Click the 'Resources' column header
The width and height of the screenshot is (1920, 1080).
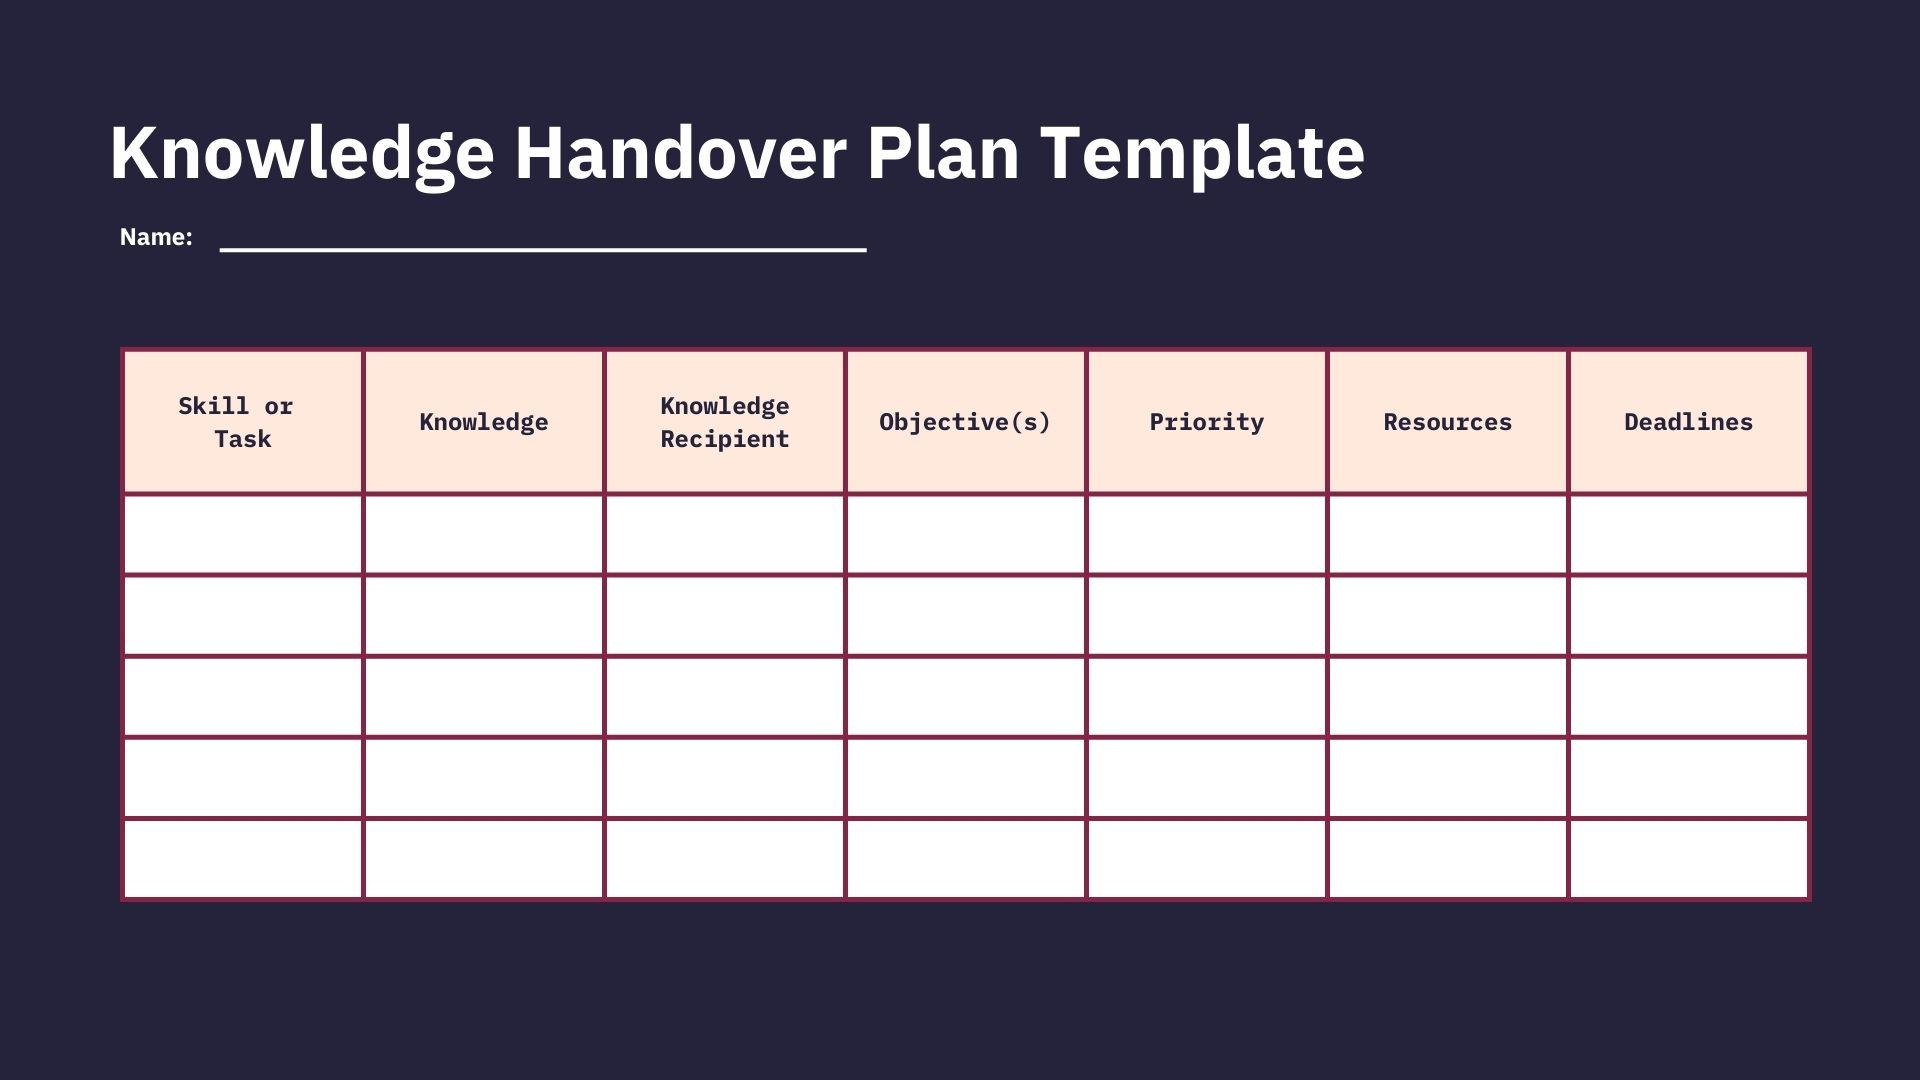(x=1447, y=421)
